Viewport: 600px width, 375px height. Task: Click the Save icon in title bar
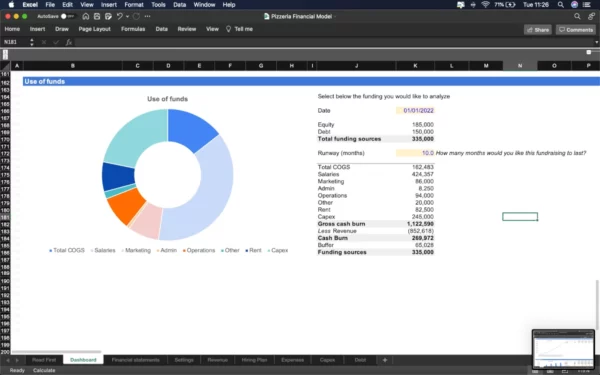click(x=97, y=16)
